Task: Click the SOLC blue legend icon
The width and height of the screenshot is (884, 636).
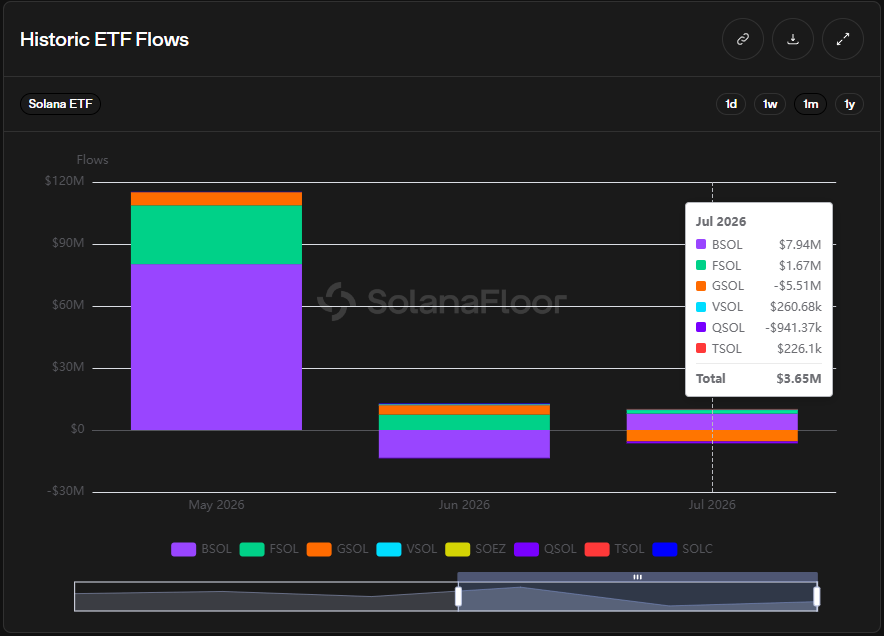Action: tap(665, 549)
